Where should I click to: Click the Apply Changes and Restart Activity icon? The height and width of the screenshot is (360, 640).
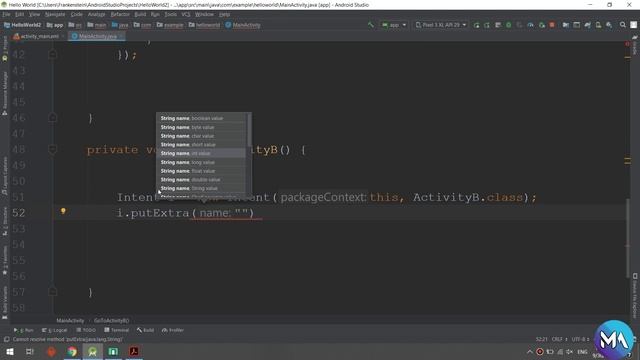pos(487,25)
